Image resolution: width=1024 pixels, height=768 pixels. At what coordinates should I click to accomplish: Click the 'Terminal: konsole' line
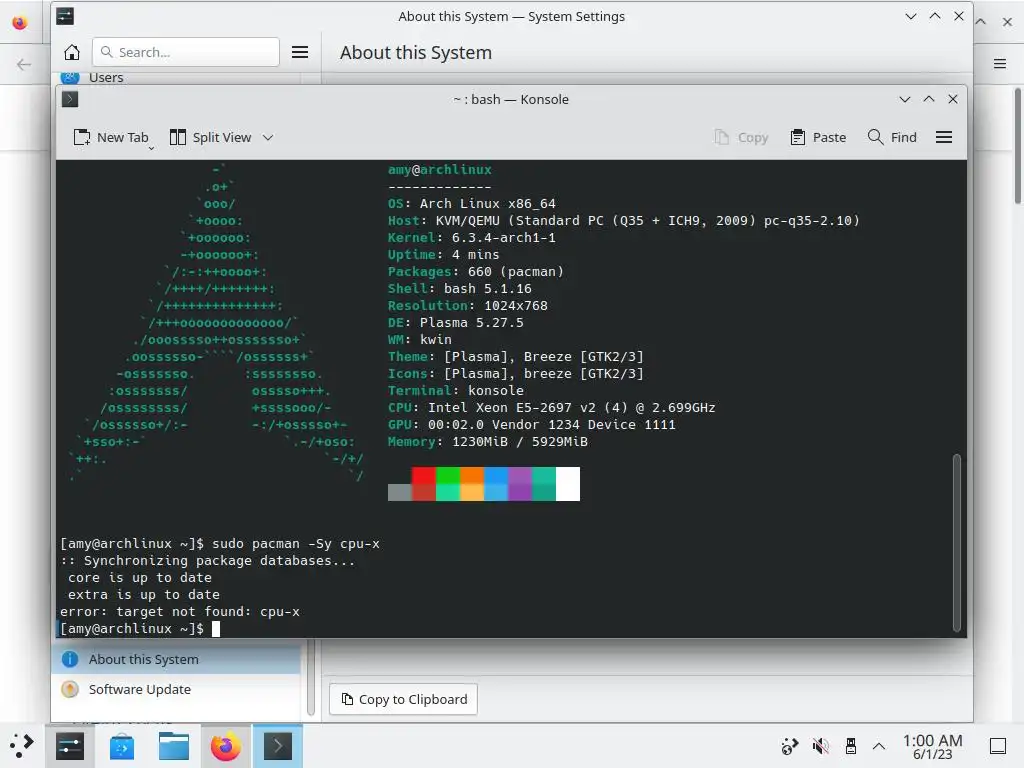(x=456, y=391)
